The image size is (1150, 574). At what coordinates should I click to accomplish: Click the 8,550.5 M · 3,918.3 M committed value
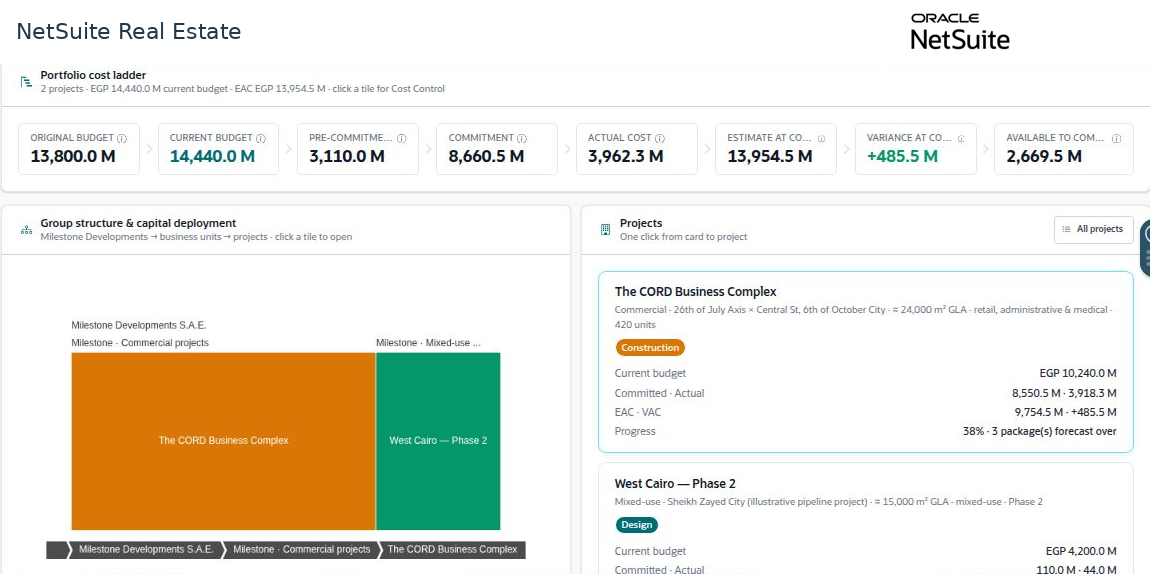[1064, 393]
